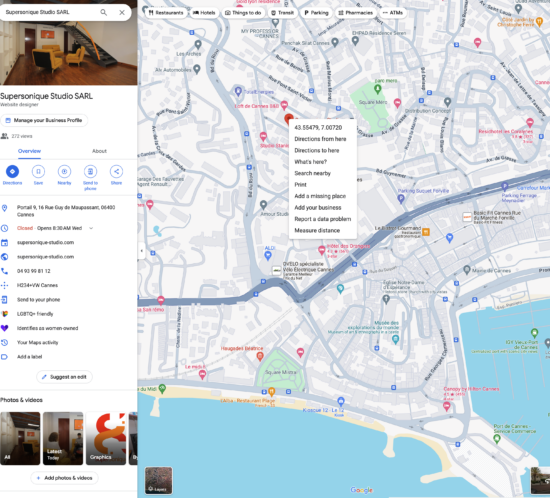Switch to the About tab
The image size is (550, 498).
coord(99,151)
